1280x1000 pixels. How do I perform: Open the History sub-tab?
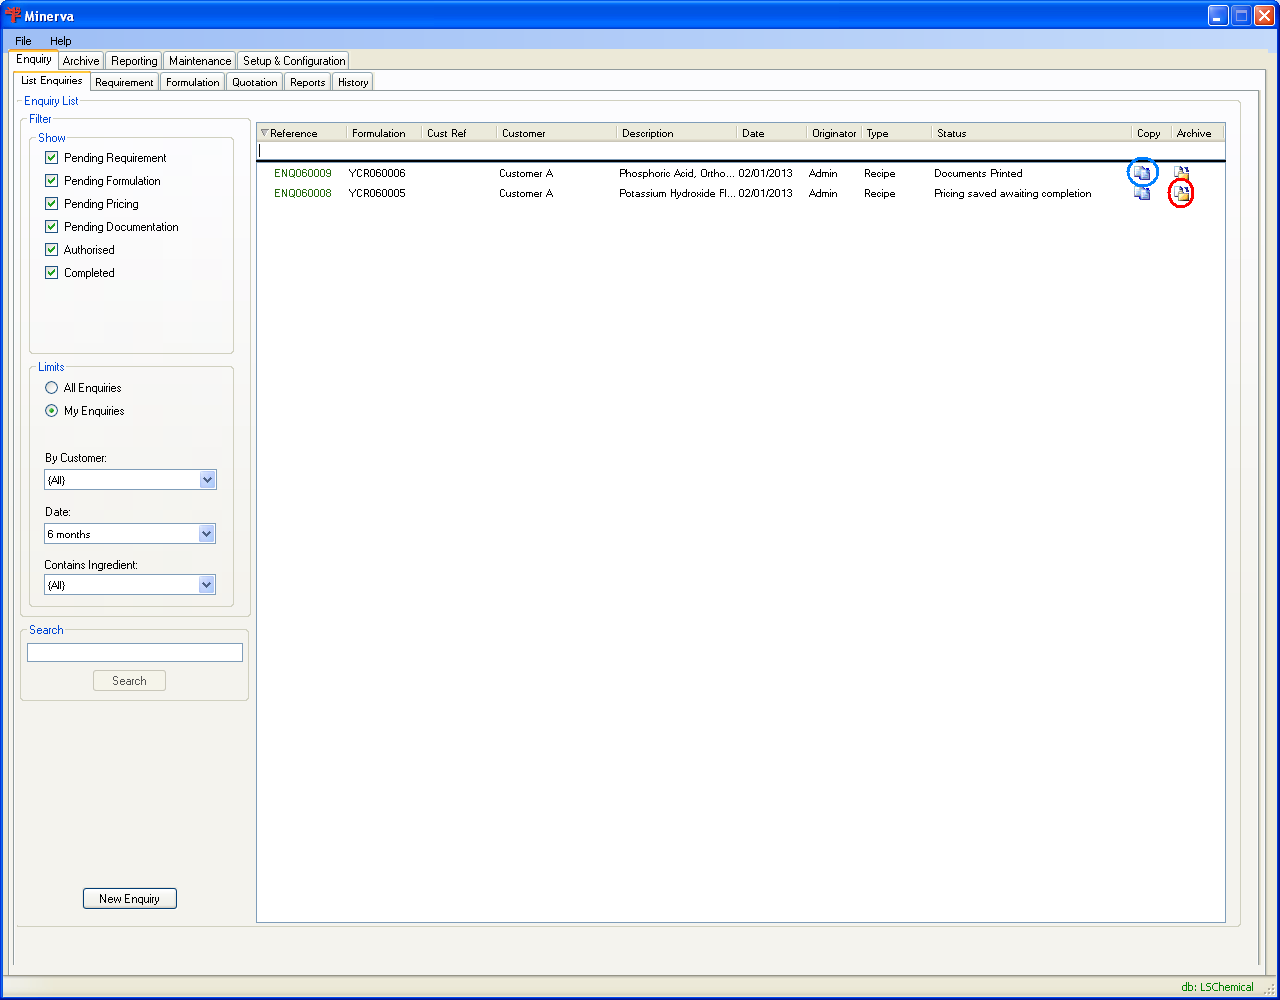(353, 82)
